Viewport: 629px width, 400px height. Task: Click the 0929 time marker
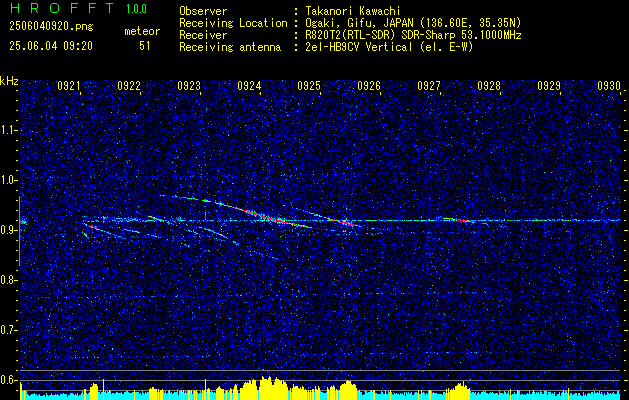549,86
